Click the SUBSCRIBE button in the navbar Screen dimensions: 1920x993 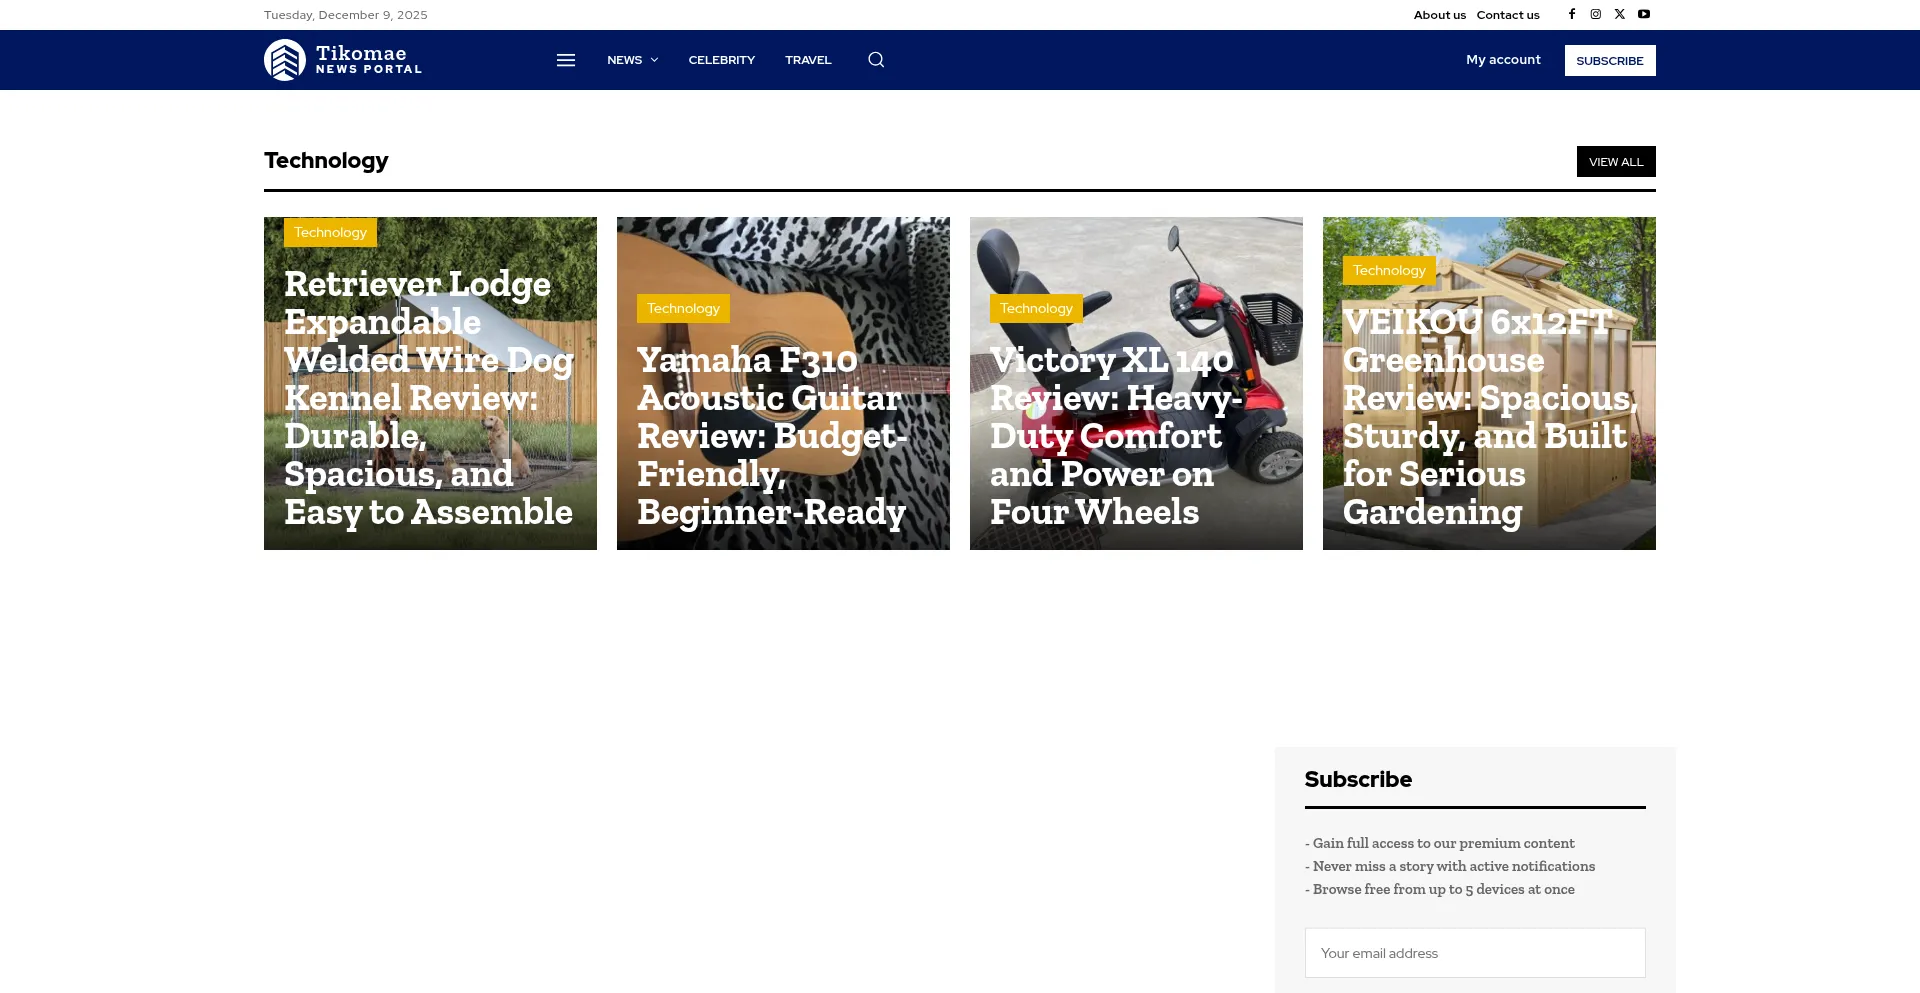coord(1609,60)
